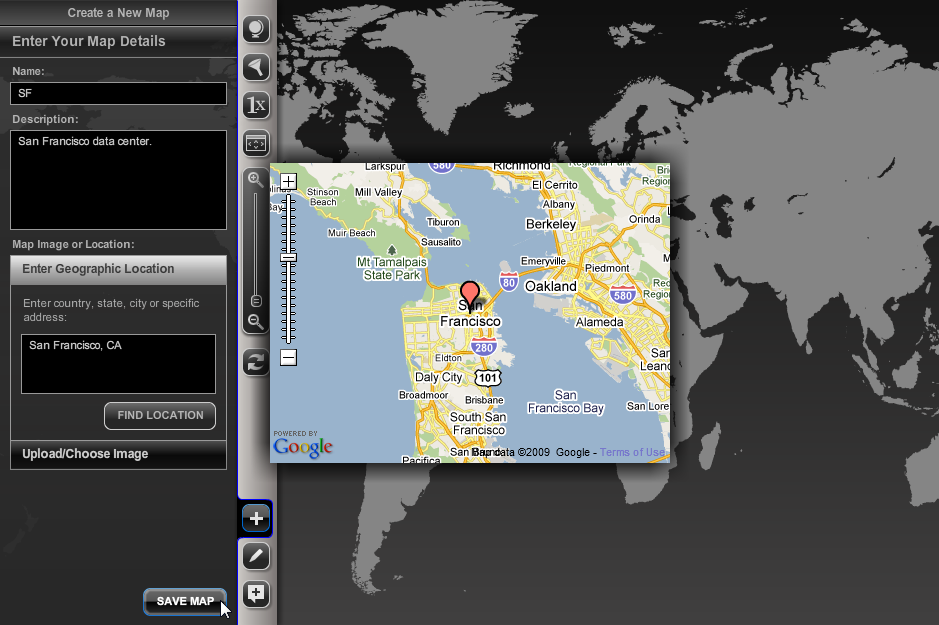The image size is (939, 625).
Task: Click the Google Map zoom slider handle
Action: 288,257
